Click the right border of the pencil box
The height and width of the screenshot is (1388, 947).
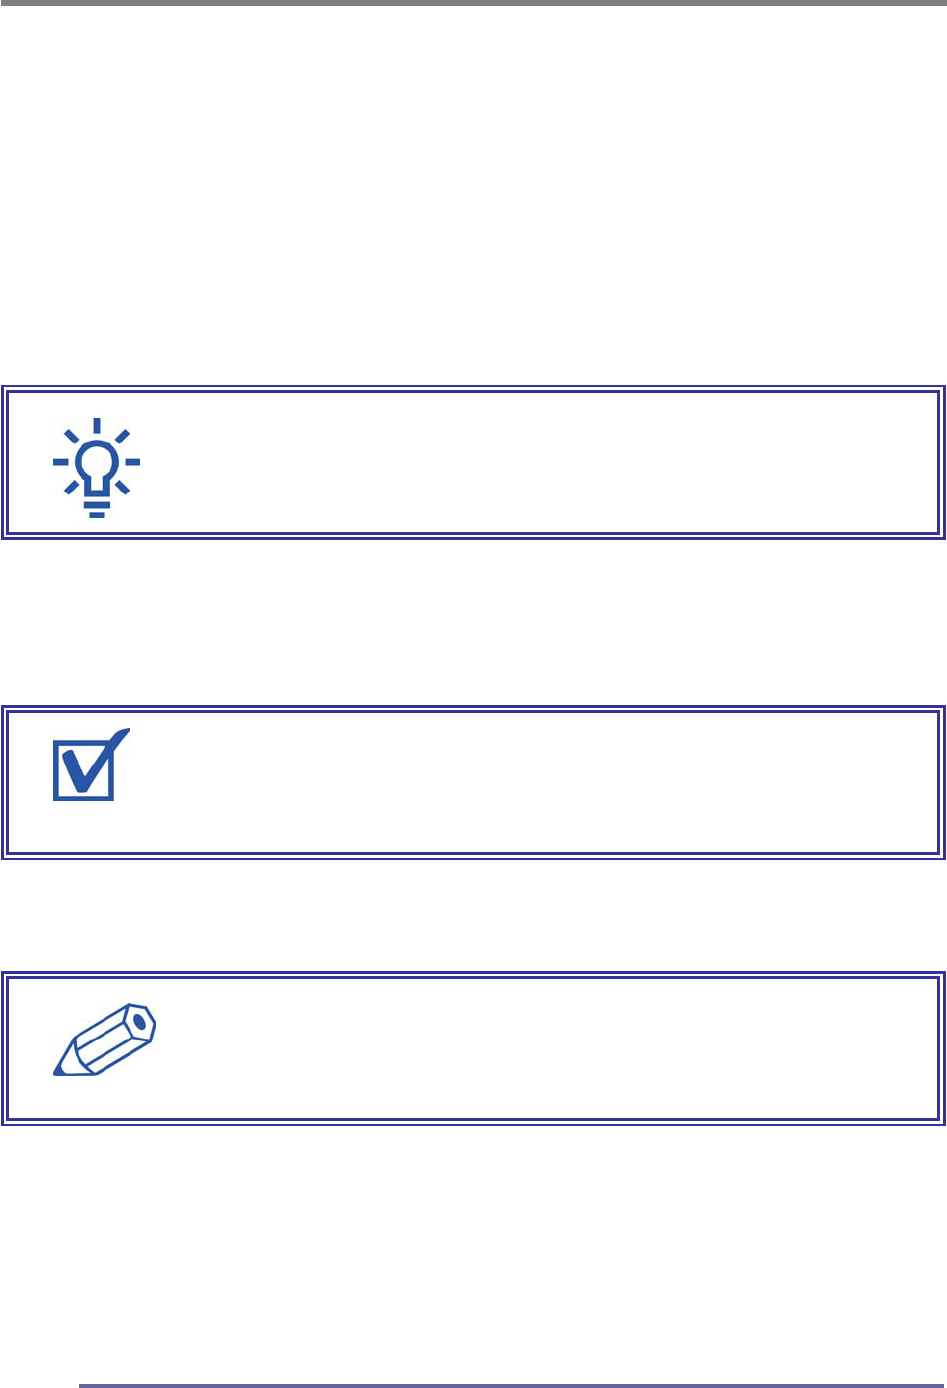point(941,1046)
